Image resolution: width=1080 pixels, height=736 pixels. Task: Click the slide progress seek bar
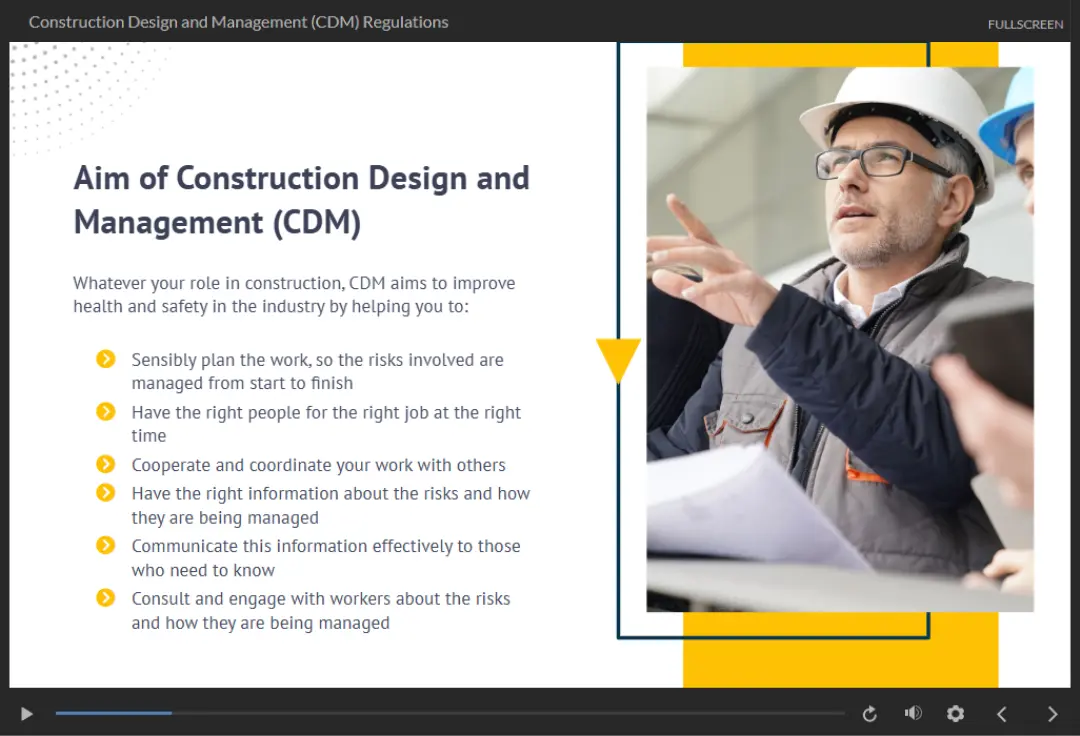[450, 713]
